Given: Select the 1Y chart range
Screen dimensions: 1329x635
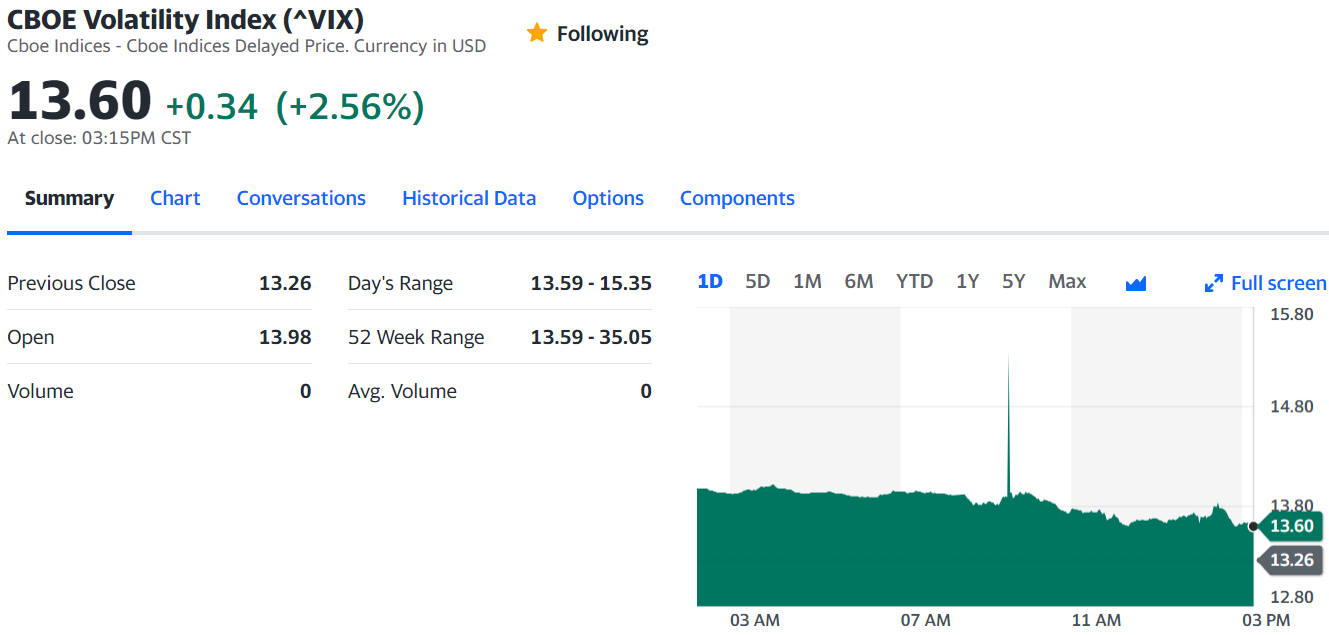Looking at the screenshot, I should tap(967, 281).
